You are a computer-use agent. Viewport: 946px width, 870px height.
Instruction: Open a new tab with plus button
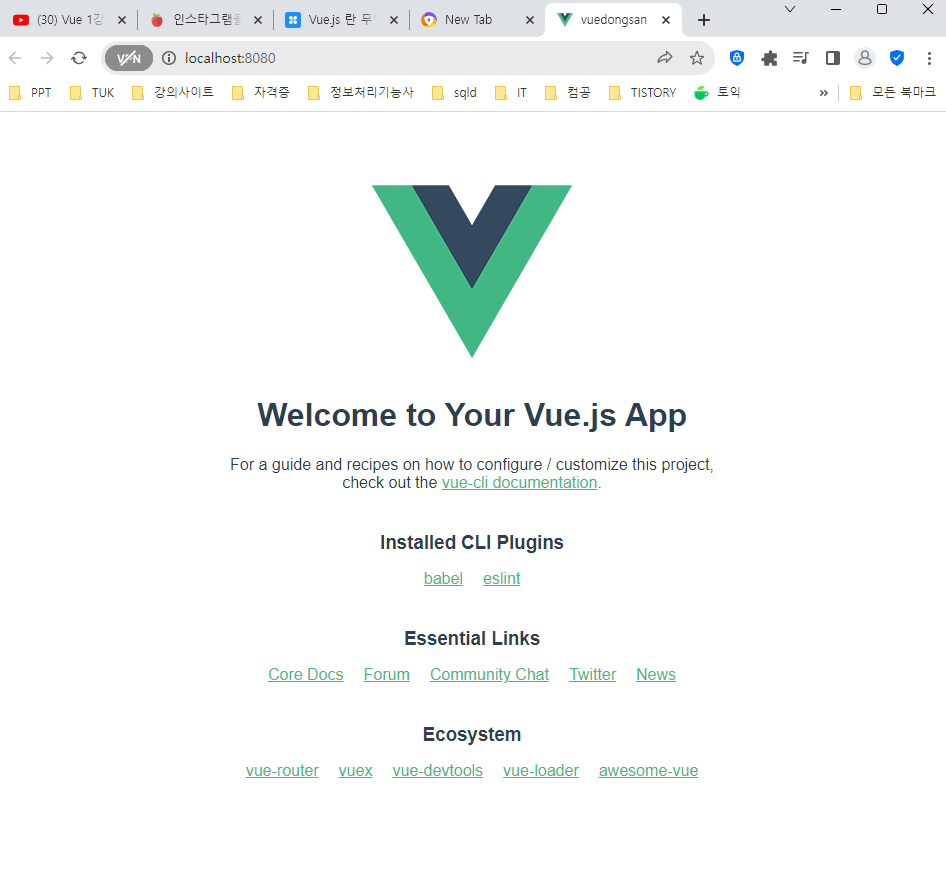tap(703, 20)
